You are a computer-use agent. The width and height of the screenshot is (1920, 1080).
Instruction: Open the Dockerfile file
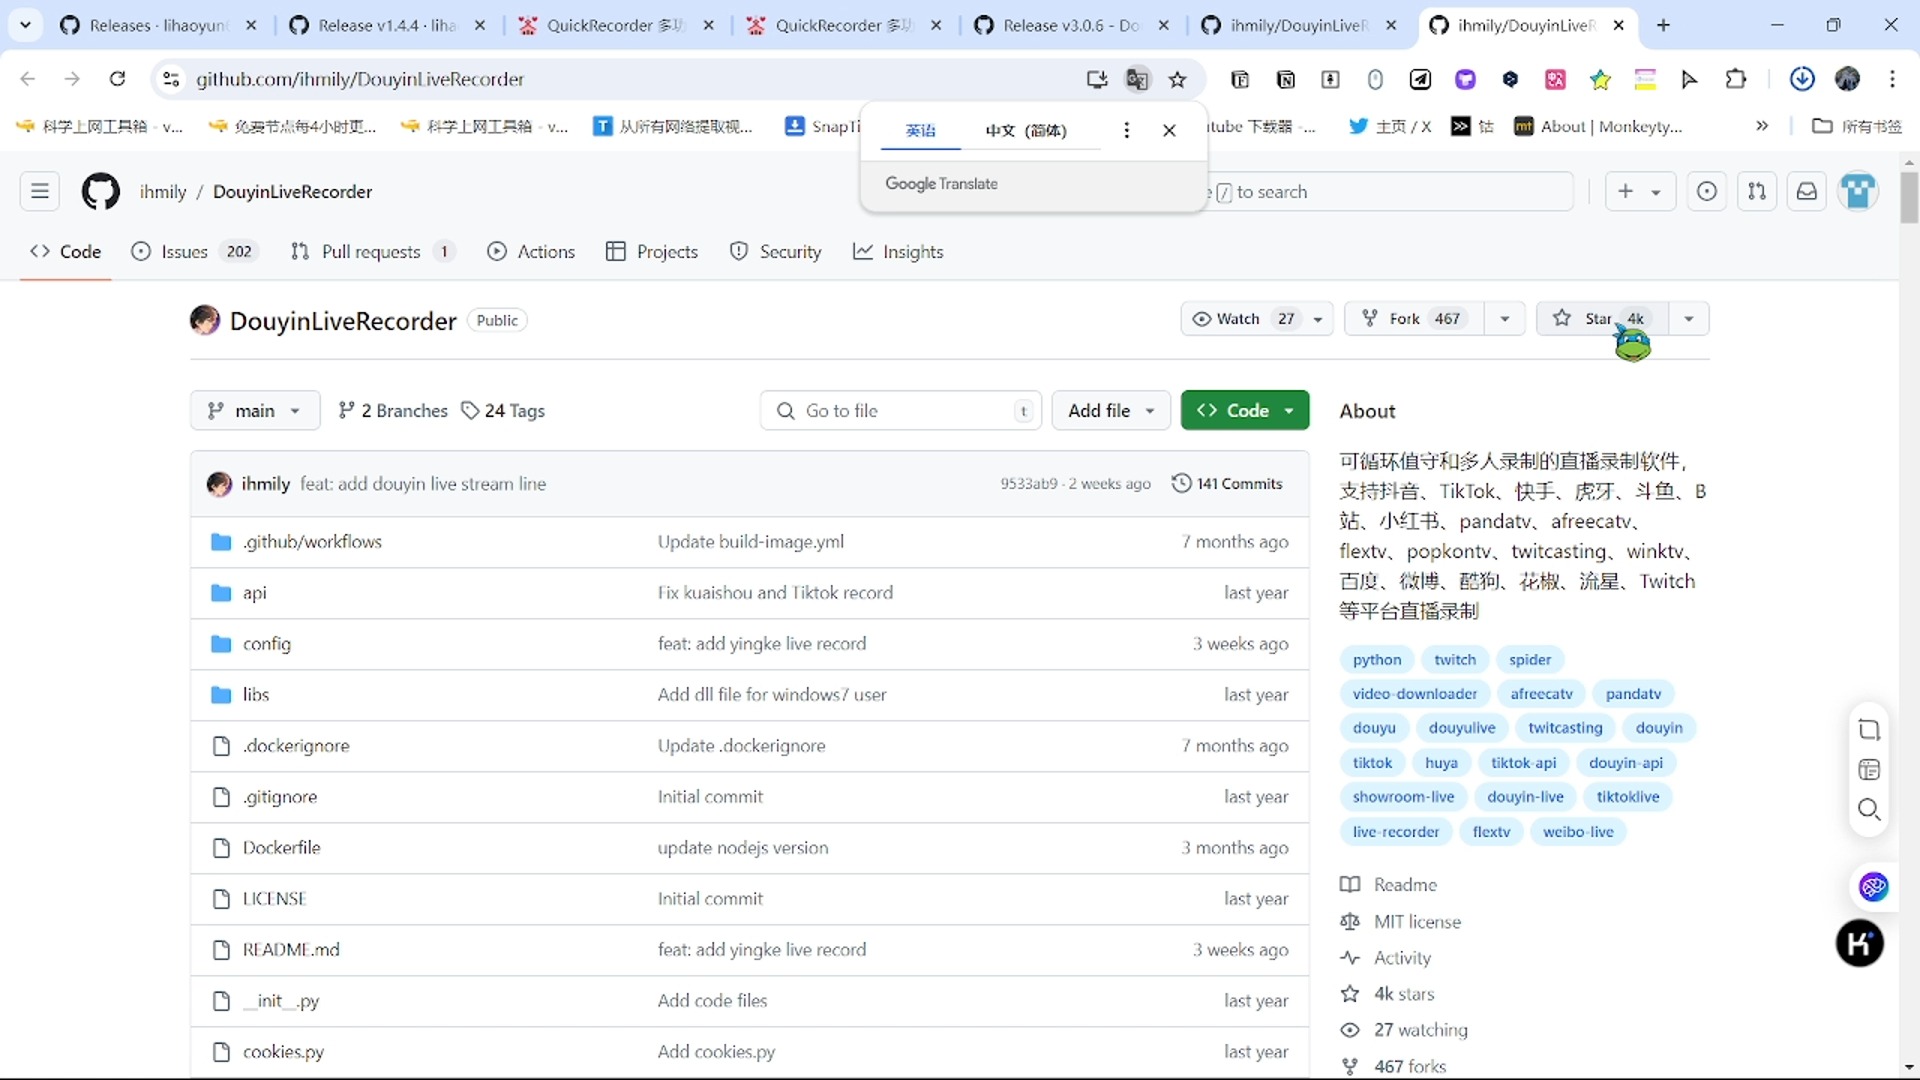[x=281, y=848]
